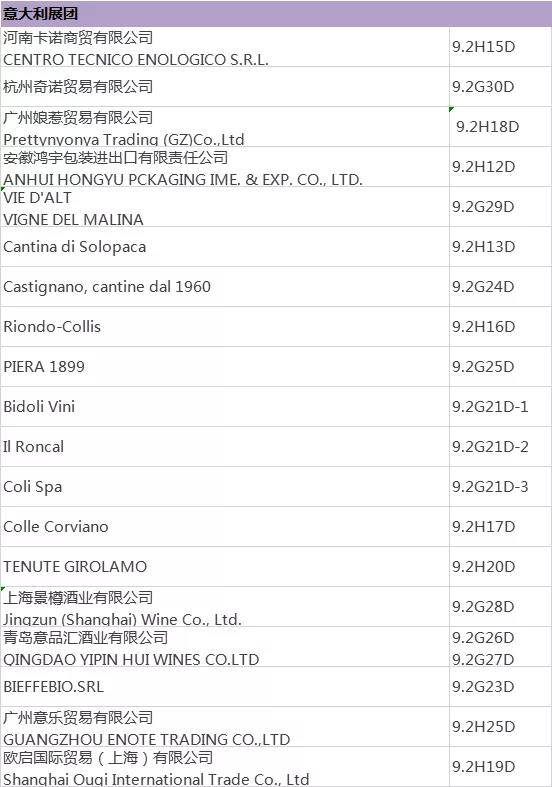Select the Coli Spa cell
This screenshot has width=552, height=787.
[225, 486]
